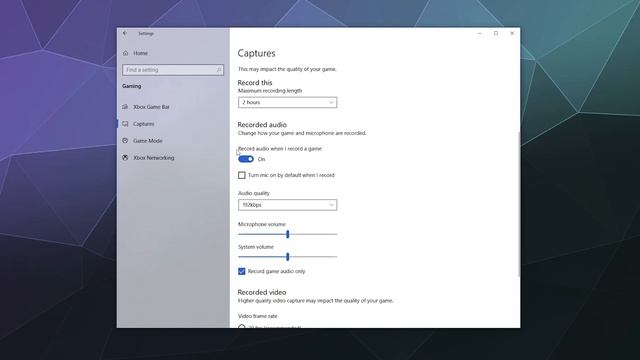Image resolution: width=640 pixels, height=360 pixels.
Task: Select the 30 fps video frame rate radio
Action: [x=242, y=327]
